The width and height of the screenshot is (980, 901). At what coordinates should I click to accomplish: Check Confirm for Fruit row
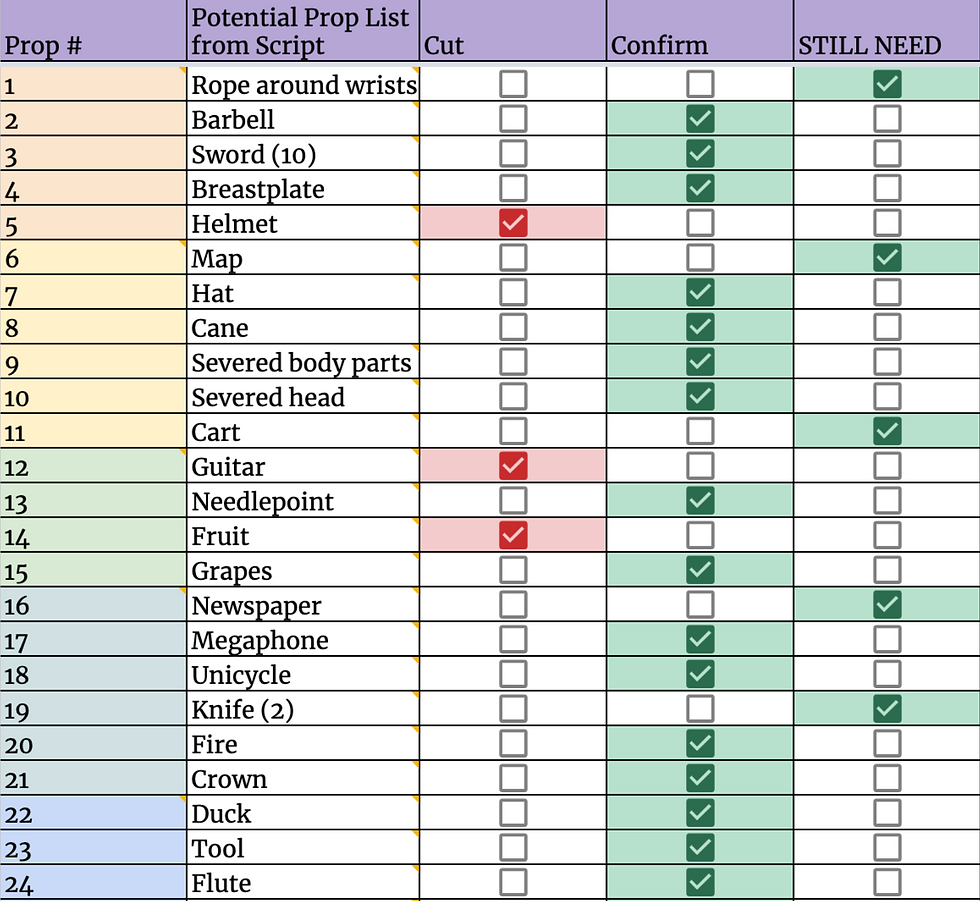[700, 535]
